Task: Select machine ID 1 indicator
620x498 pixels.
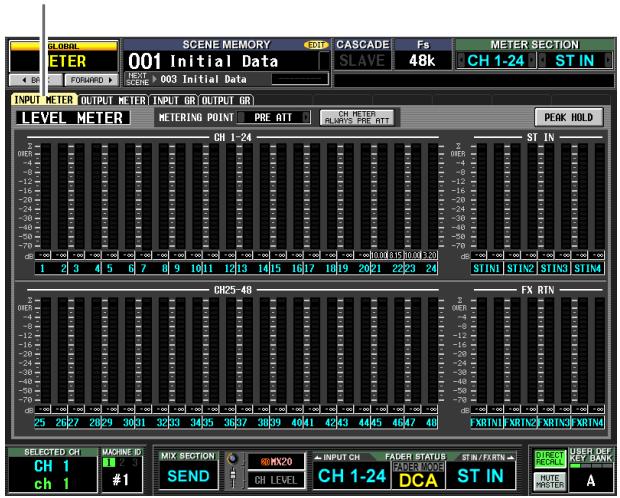Action: 109,462
